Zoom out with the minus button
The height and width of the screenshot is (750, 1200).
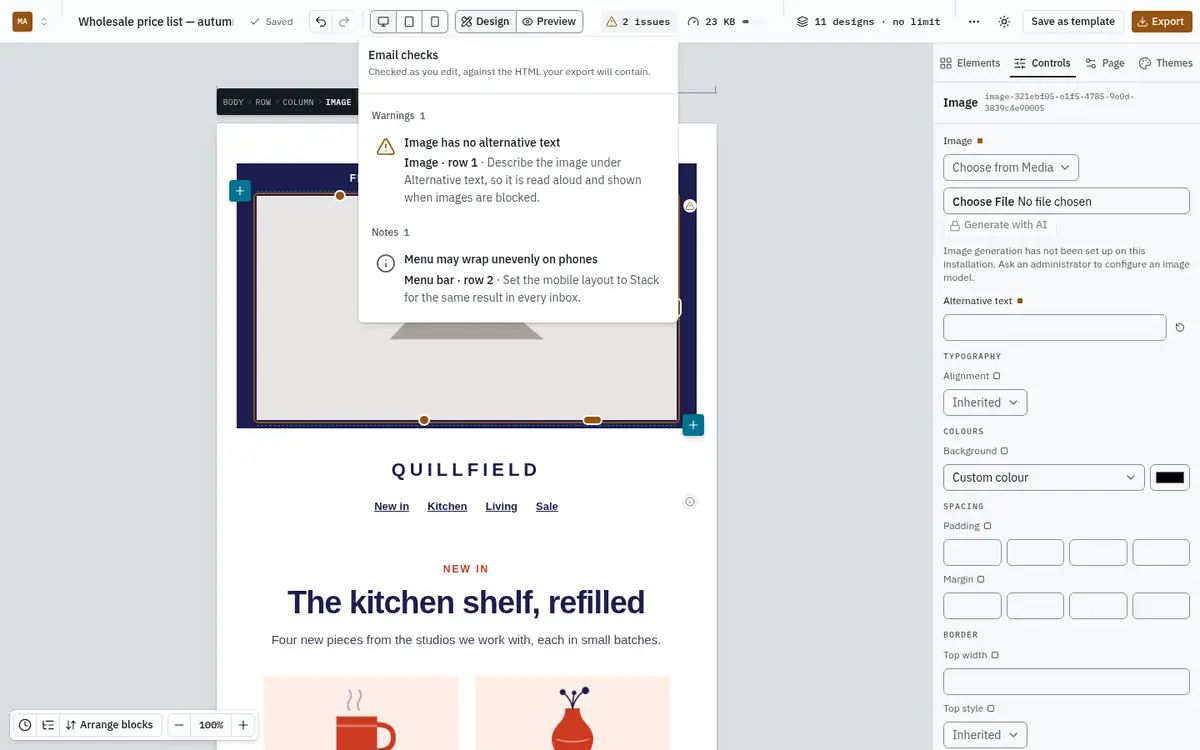click(178, 725)
